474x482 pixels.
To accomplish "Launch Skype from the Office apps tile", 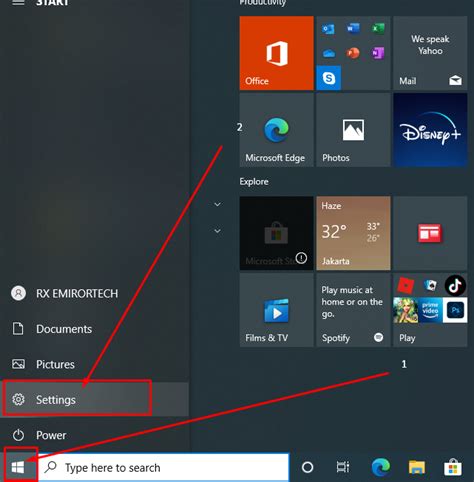I will [x=329, y=78].
